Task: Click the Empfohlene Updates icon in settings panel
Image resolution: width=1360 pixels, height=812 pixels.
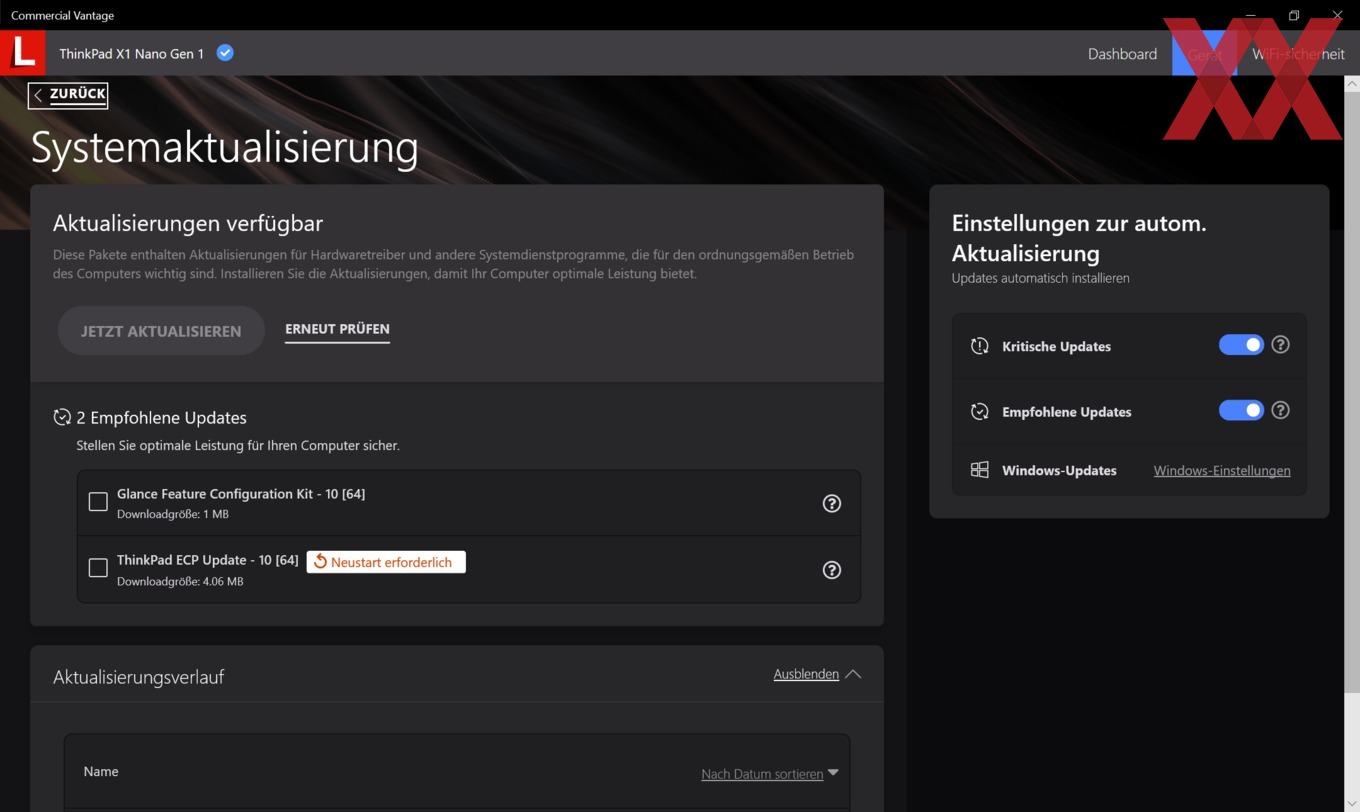Action: coord(979,411)
